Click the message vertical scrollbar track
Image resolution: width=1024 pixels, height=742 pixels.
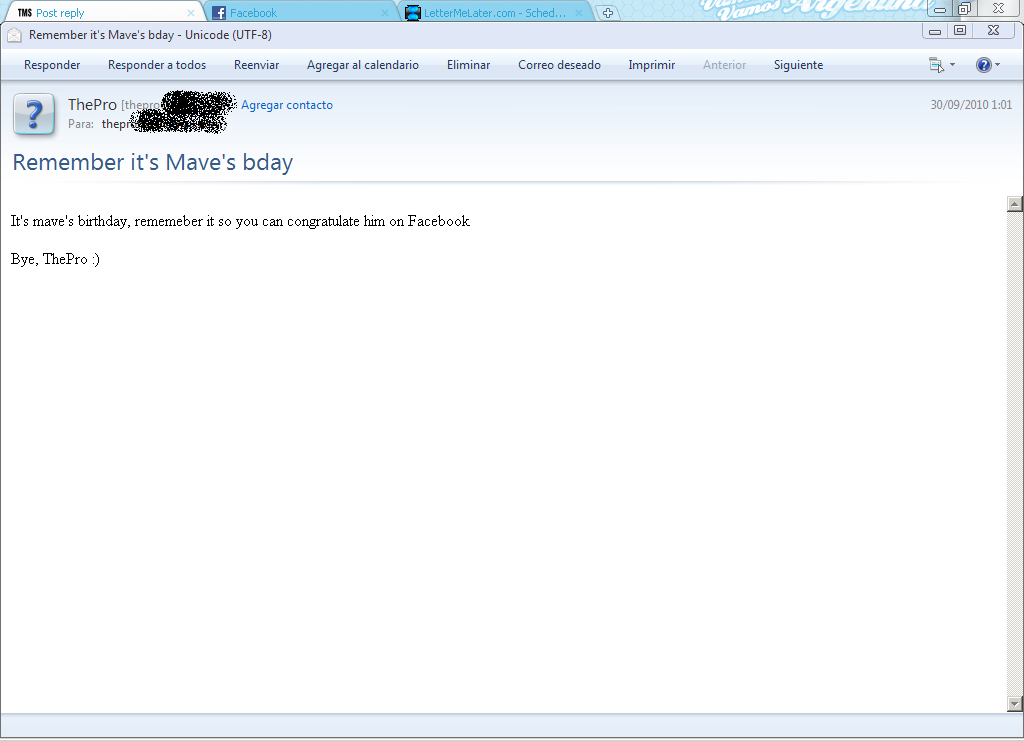(x=1014, y=454)
